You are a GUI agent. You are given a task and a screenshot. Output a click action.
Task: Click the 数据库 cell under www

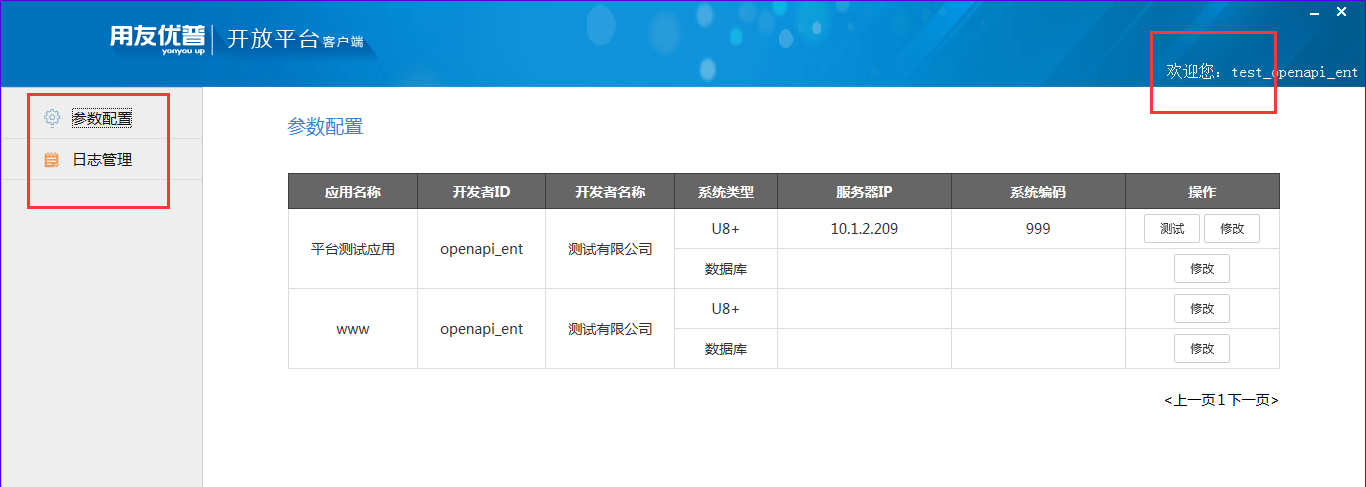click(726, 349)
